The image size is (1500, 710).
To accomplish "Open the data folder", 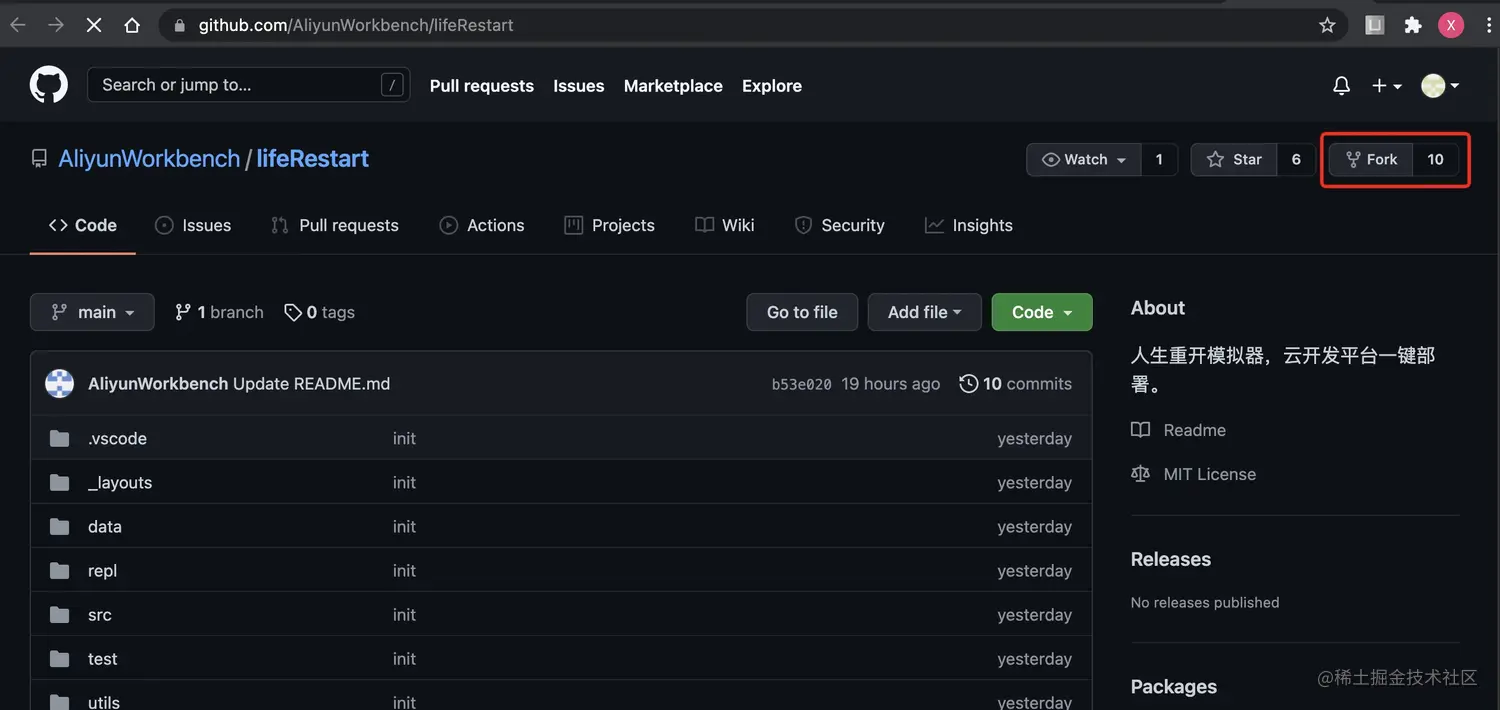I will (105, 527).
